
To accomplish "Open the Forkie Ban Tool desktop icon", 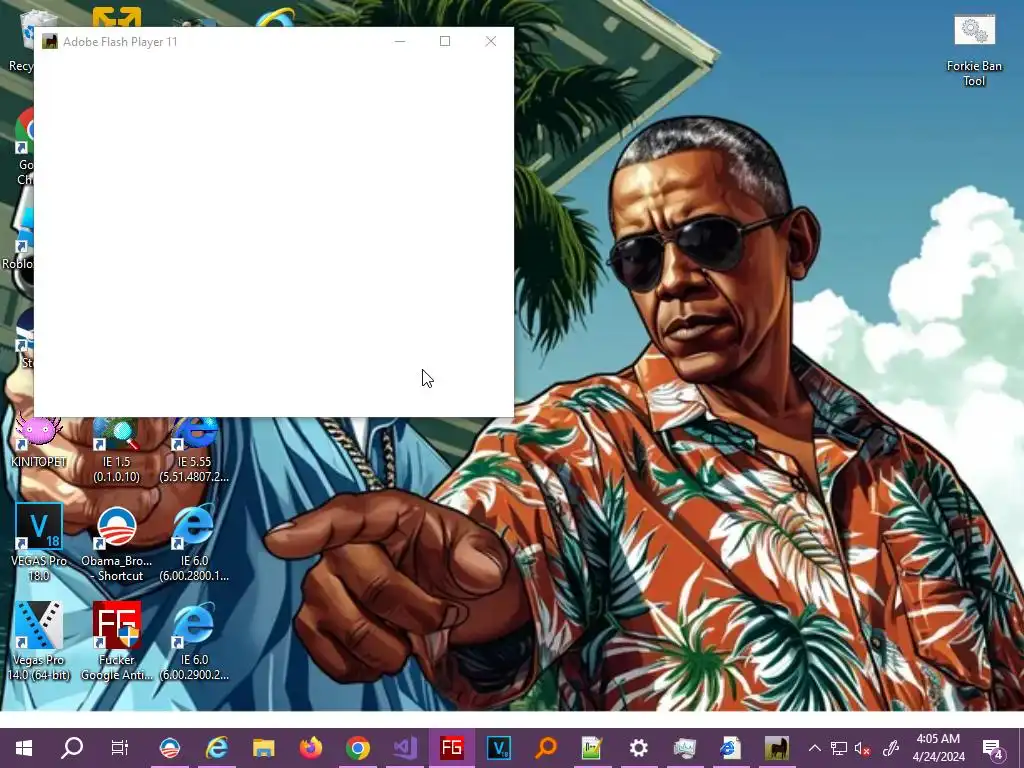I will click(x=974, y=51).
